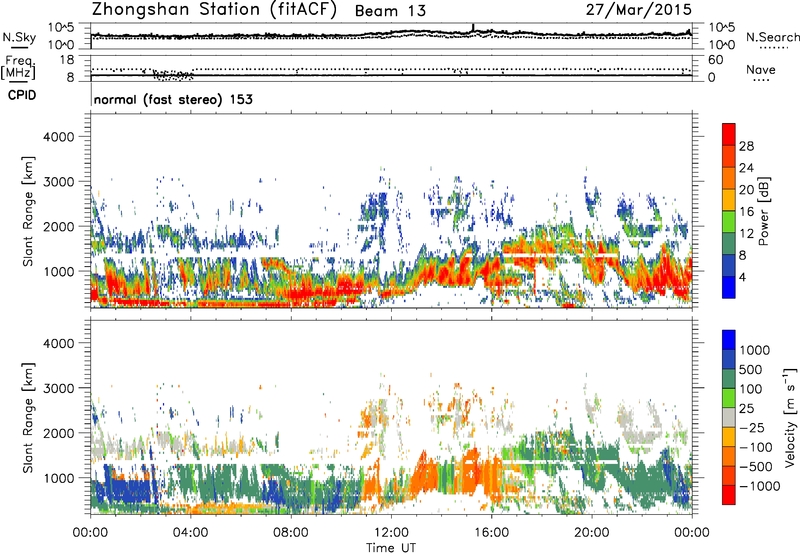Image resolution: width=800 pixels, height=554 pixels.
Task: Click the 'Freq. [MHz]' axis label
Action: [19, 68]
